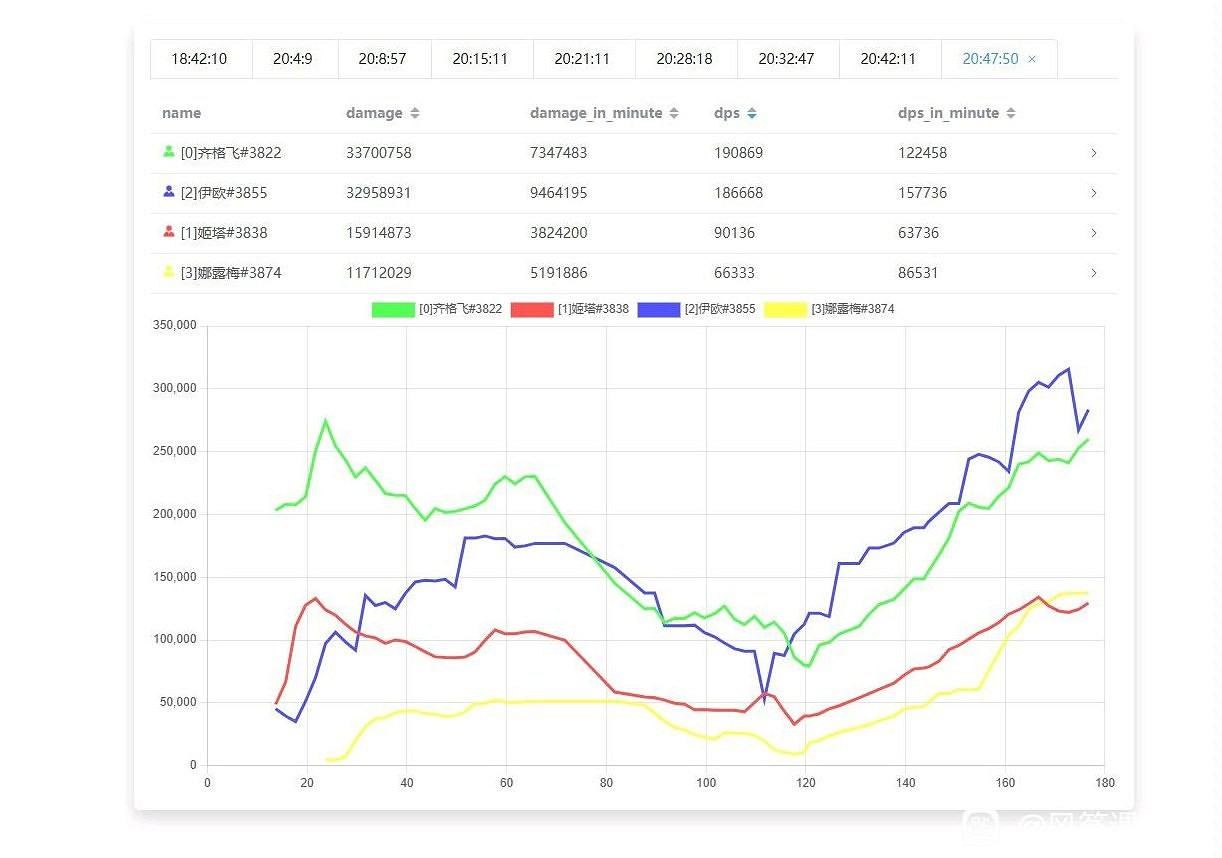Viewport: 1222px width, 858px height.
Task: Switch to the 18:42:10 tab
Action: coord(199,59)
